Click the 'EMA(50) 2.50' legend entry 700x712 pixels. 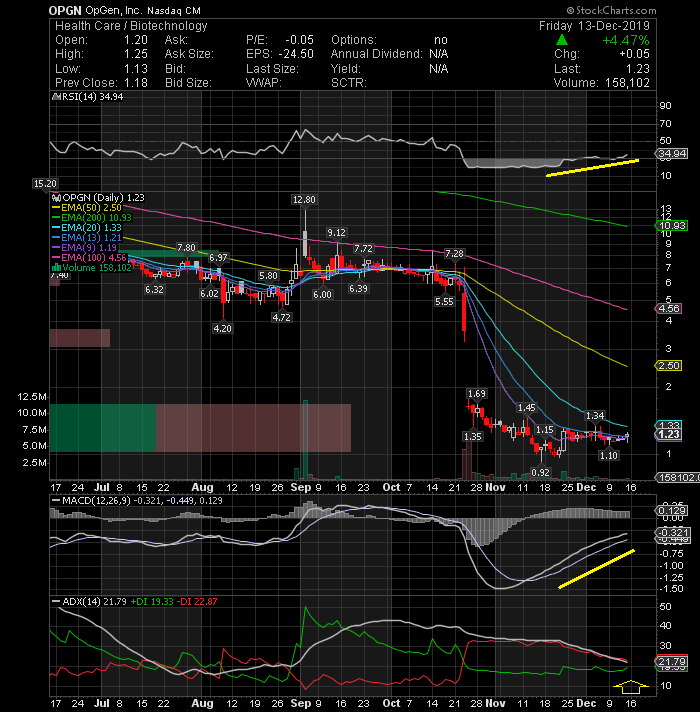click(x=87, y=208)
